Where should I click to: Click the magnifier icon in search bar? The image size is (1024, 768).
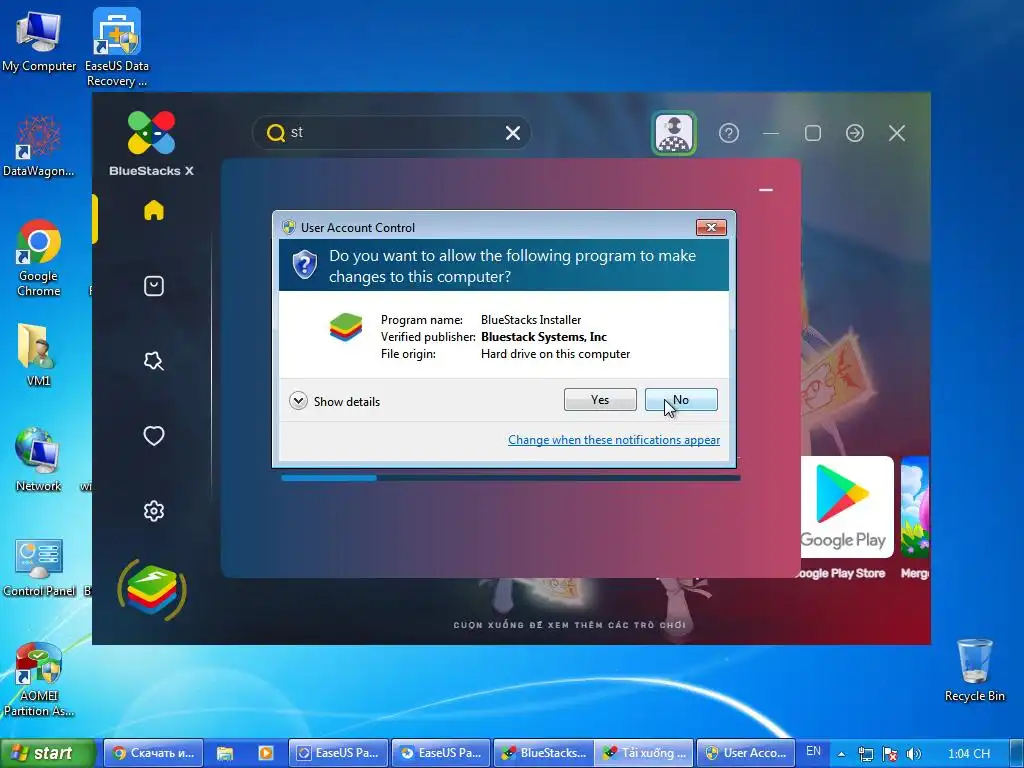[276, 133]
